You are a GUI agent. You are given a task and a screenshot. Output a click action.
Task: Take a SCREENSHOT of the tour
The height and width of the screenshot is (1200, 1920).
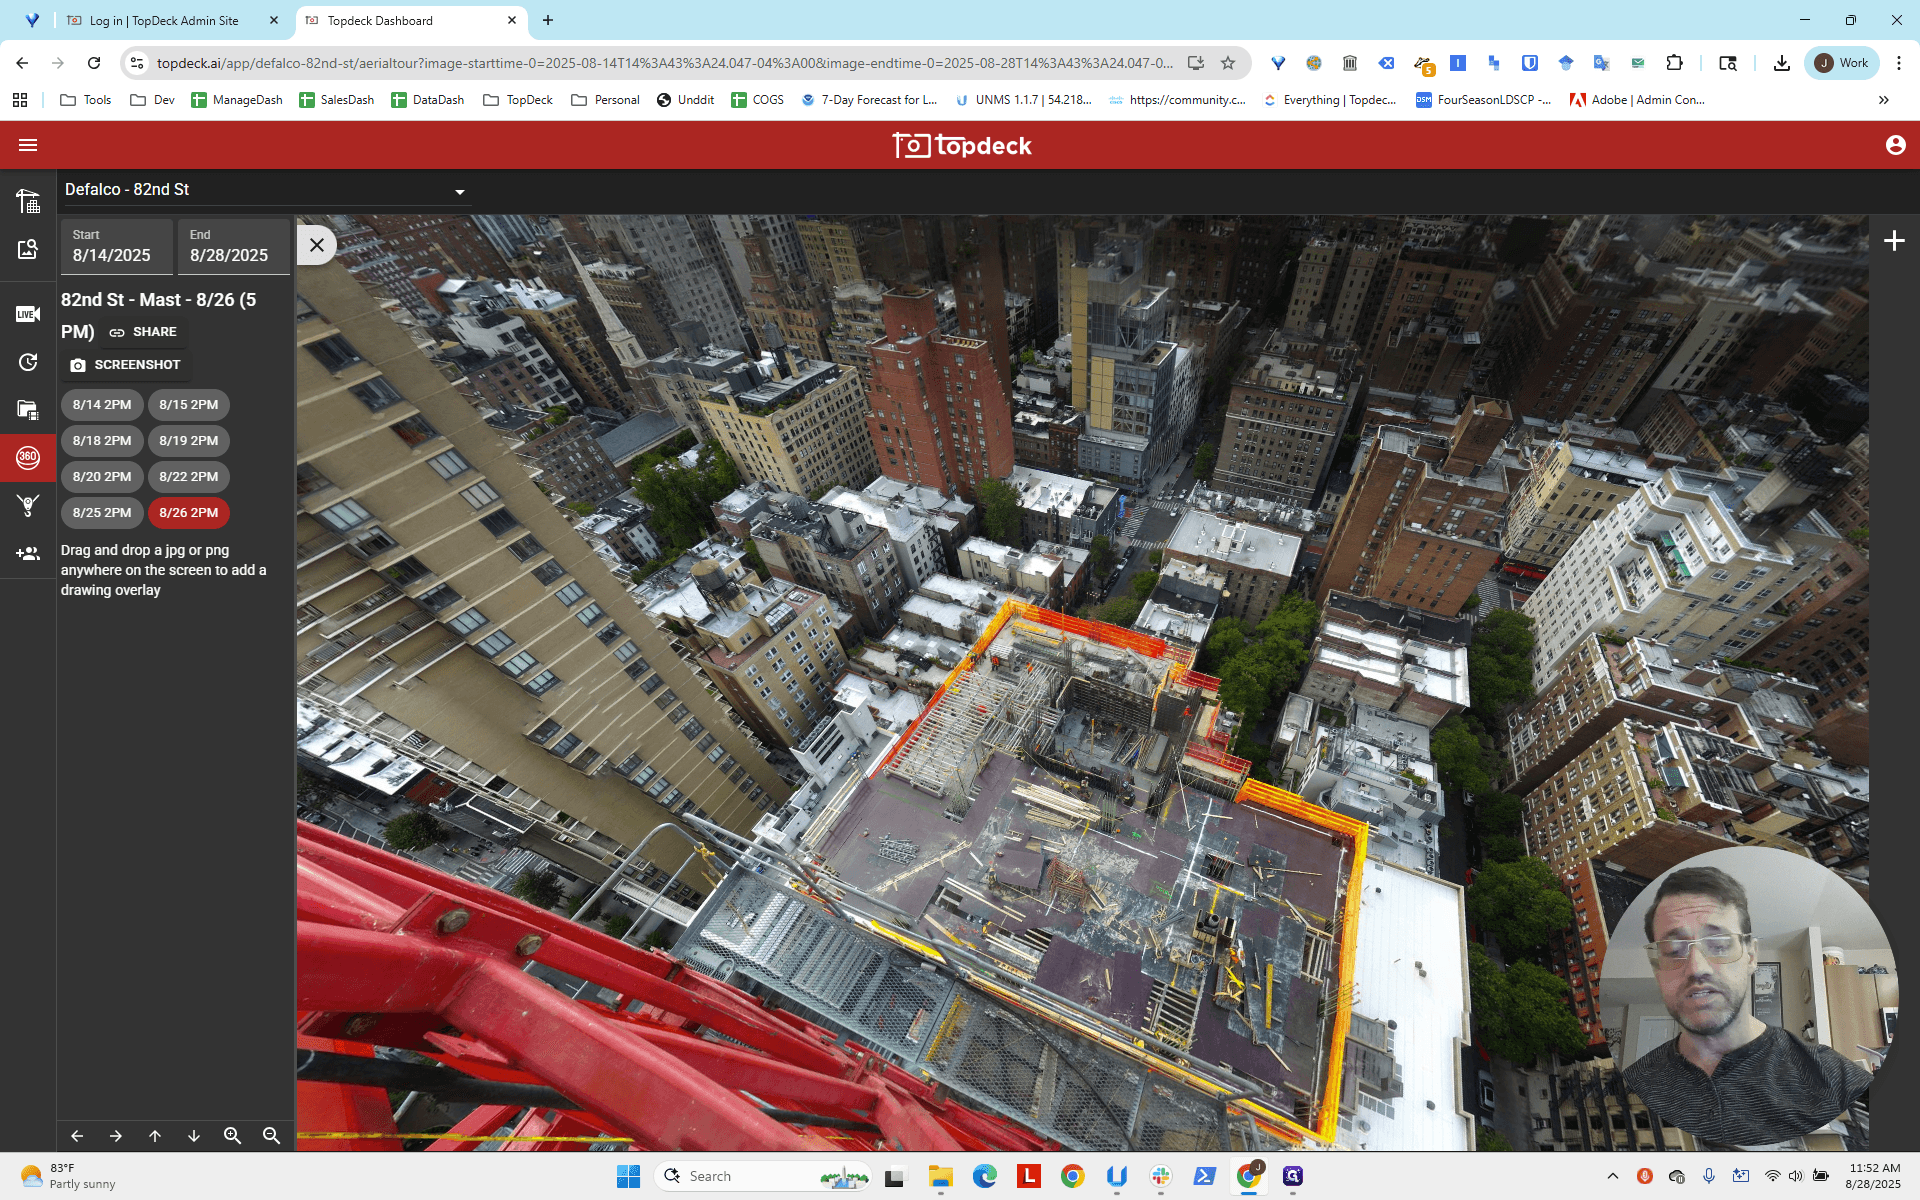point(125,365)
